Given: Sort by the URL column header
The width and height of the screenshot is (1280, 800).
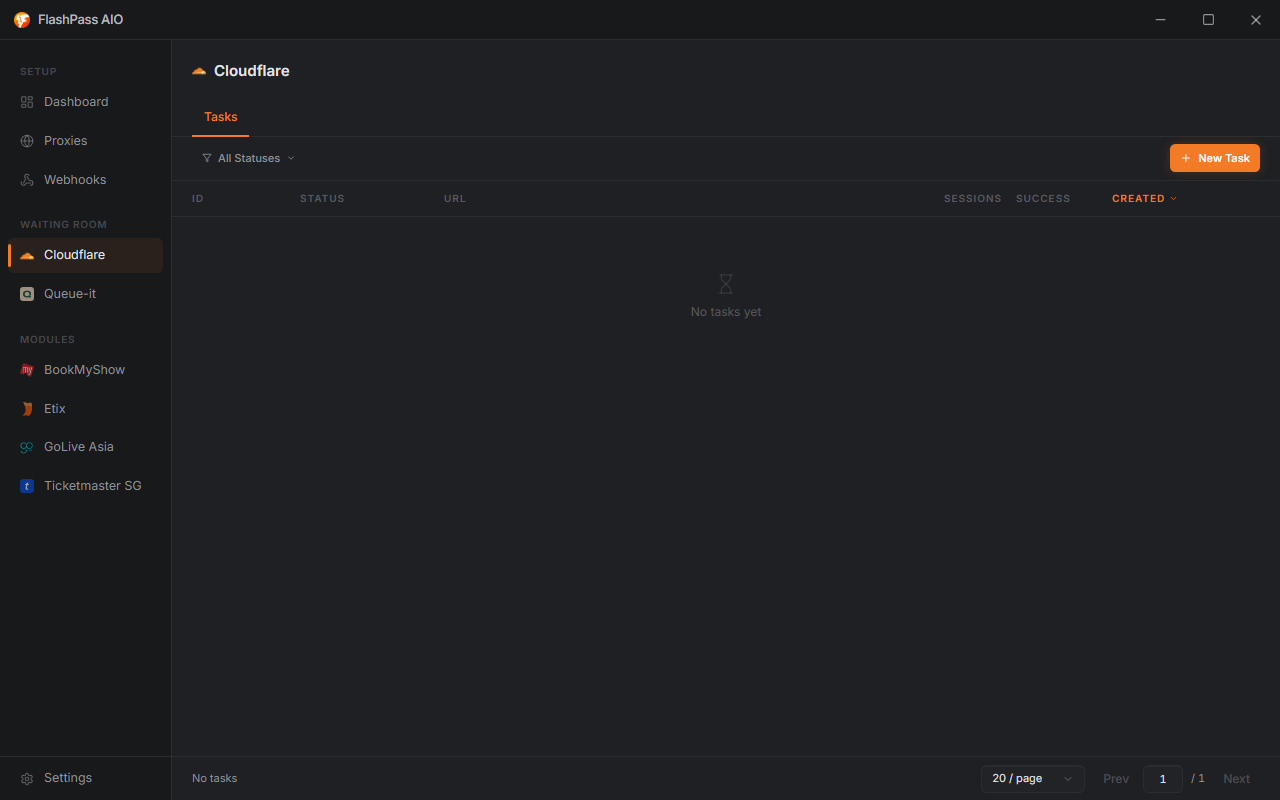Looking at the screenshot, I should click(x=455, y=199).
